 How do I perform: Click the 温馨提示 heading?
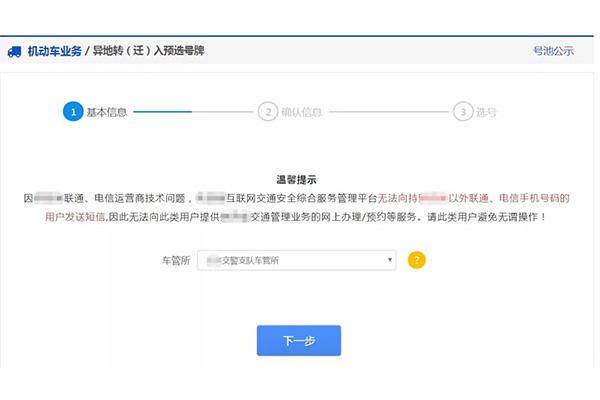[297, 180]
